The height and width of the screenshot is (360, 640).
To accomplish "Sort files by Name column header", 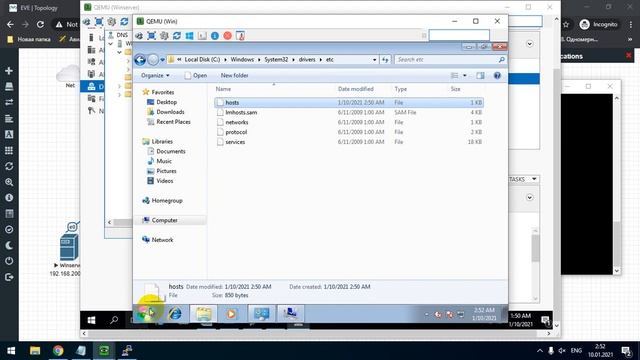I will click(x=223, y=89).
